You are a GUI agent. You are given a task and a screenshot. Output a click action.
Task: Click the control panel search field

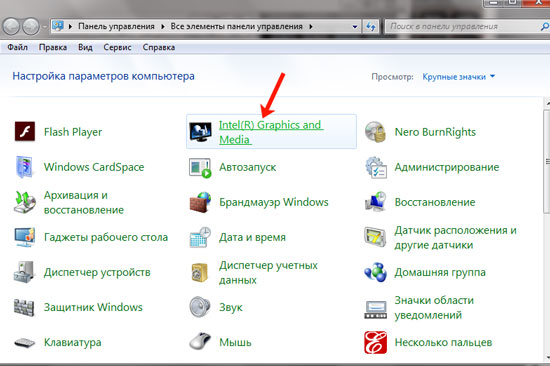[x=462, y=26]
